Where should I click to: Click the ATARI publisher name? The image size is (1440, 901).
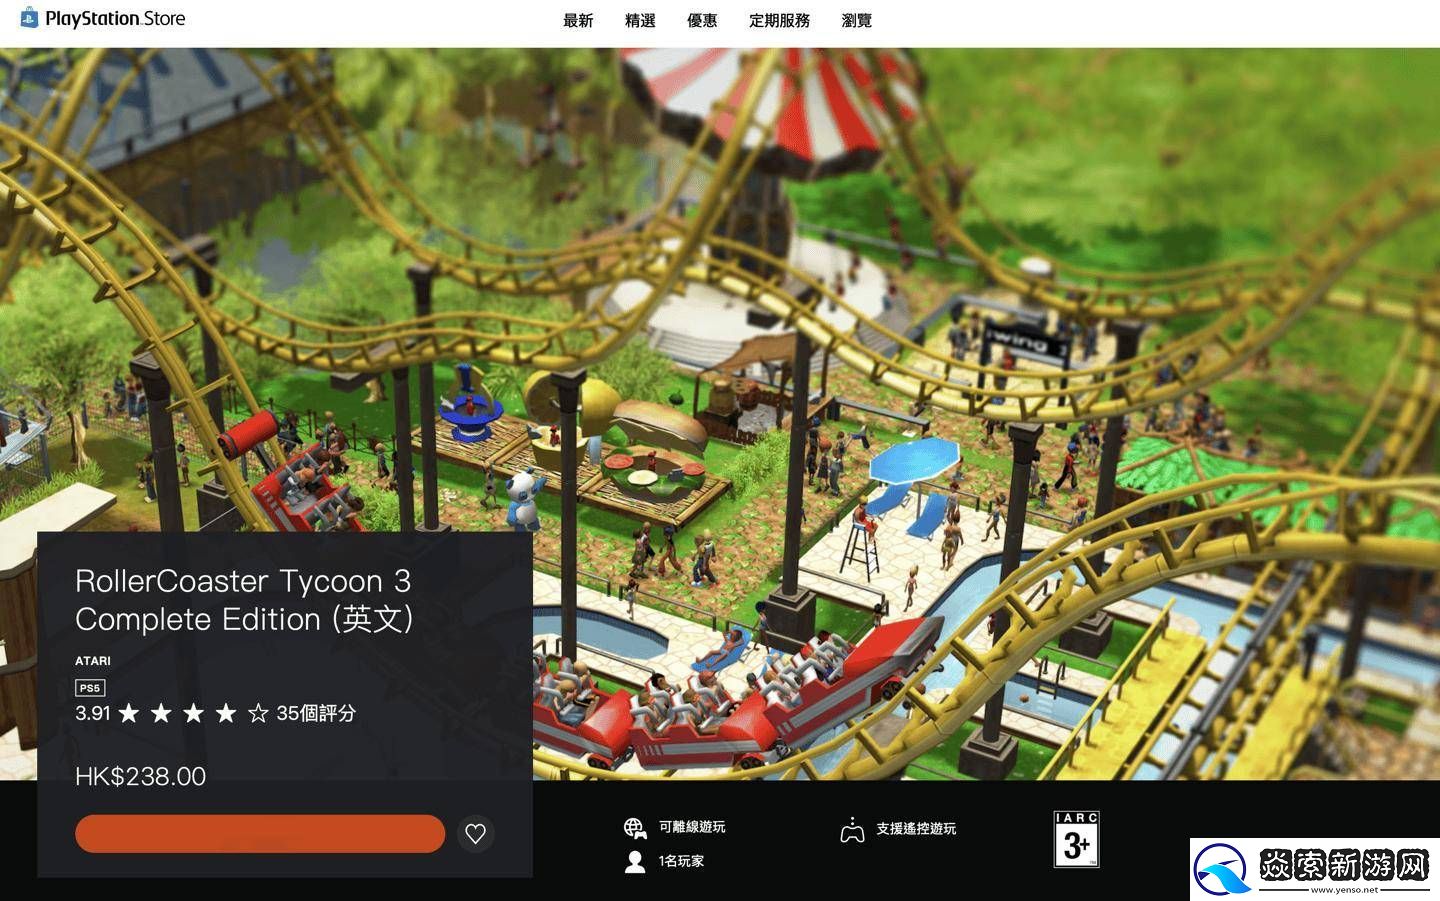coord(92,660)
